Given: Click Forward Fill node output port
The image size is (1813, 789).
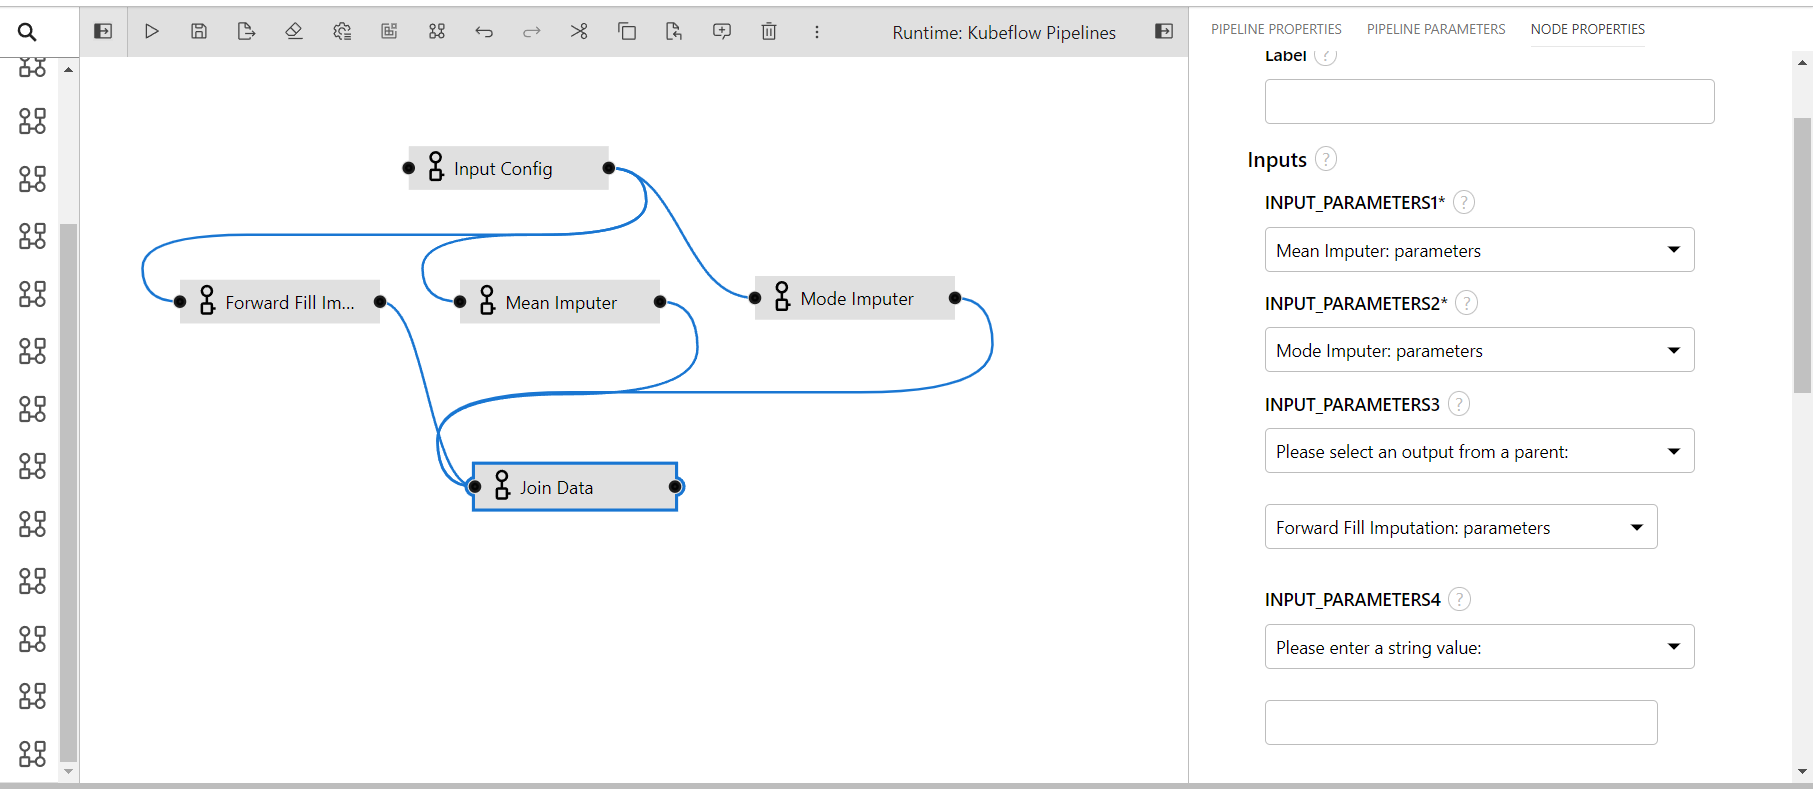Looking at the screenshot, I should [380, 302].
